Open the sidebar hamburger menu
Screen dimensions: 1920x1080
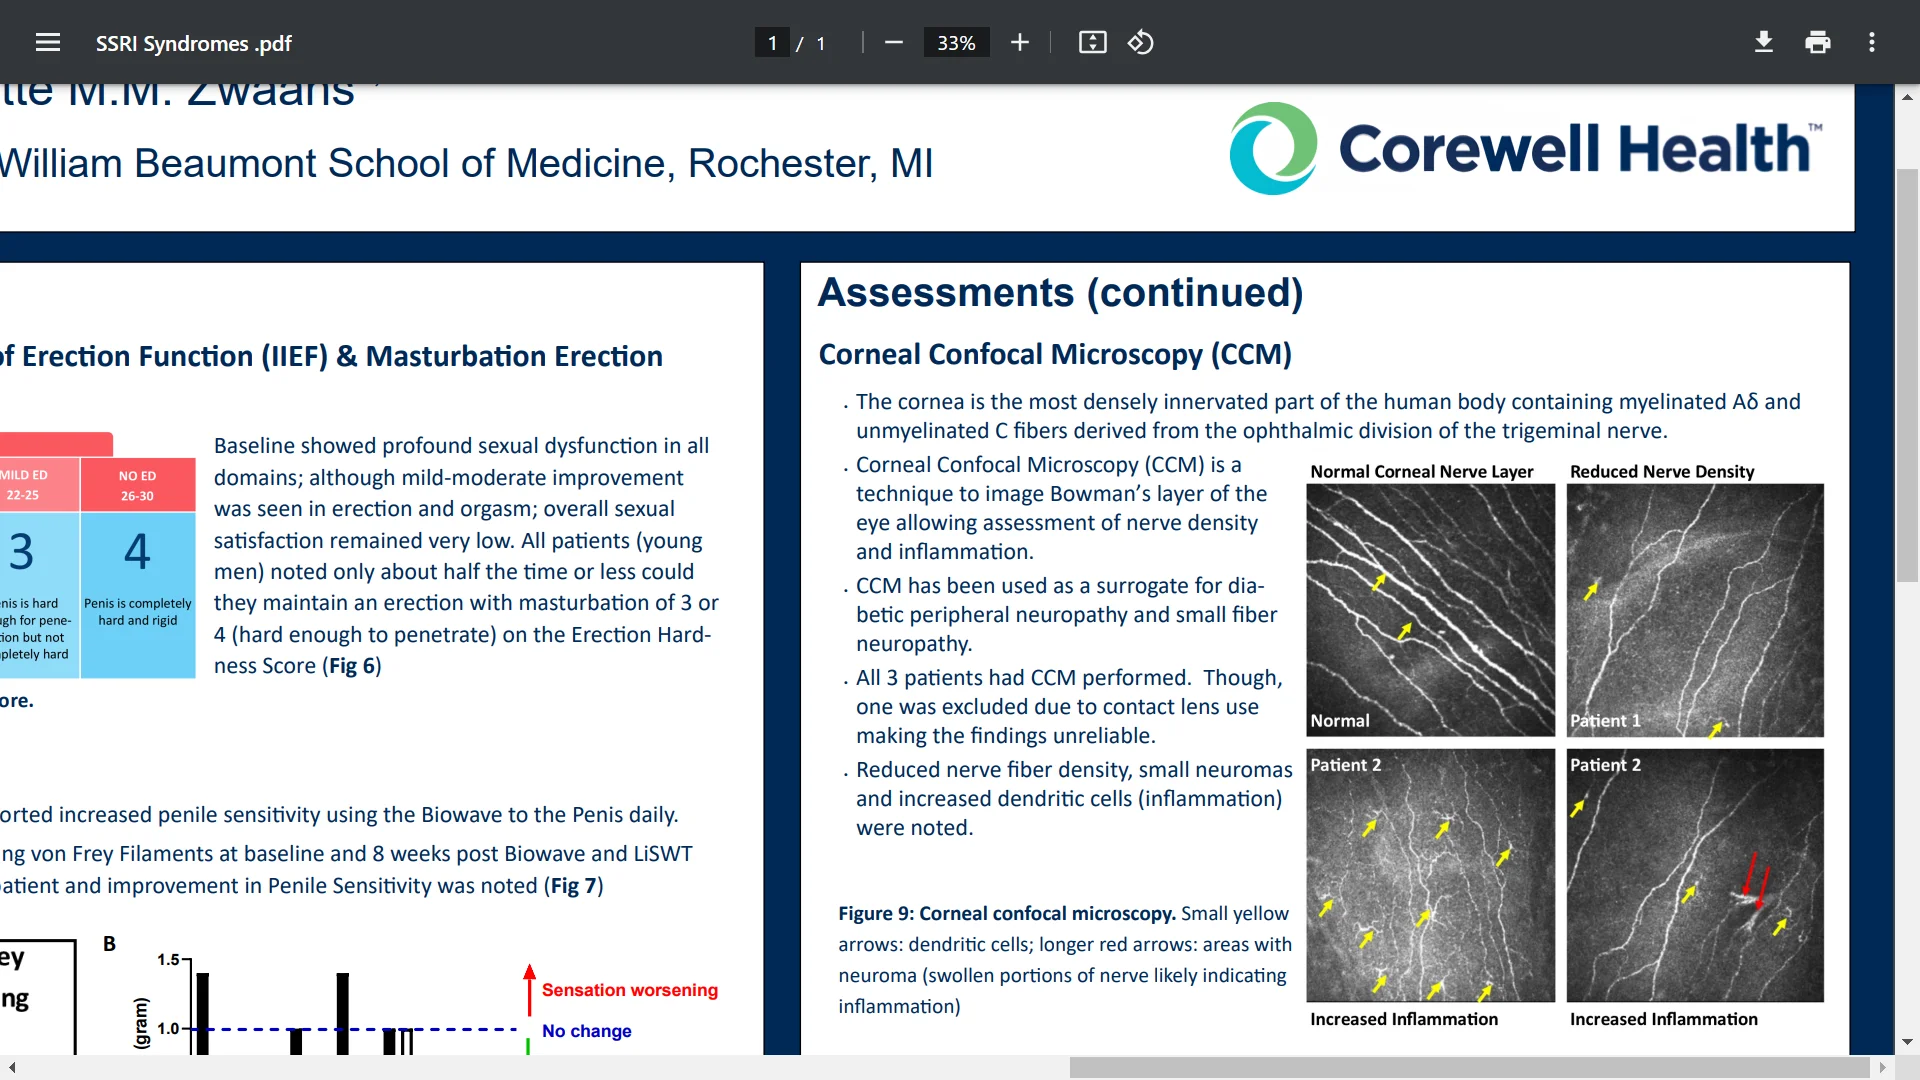[x=47, y=42]
